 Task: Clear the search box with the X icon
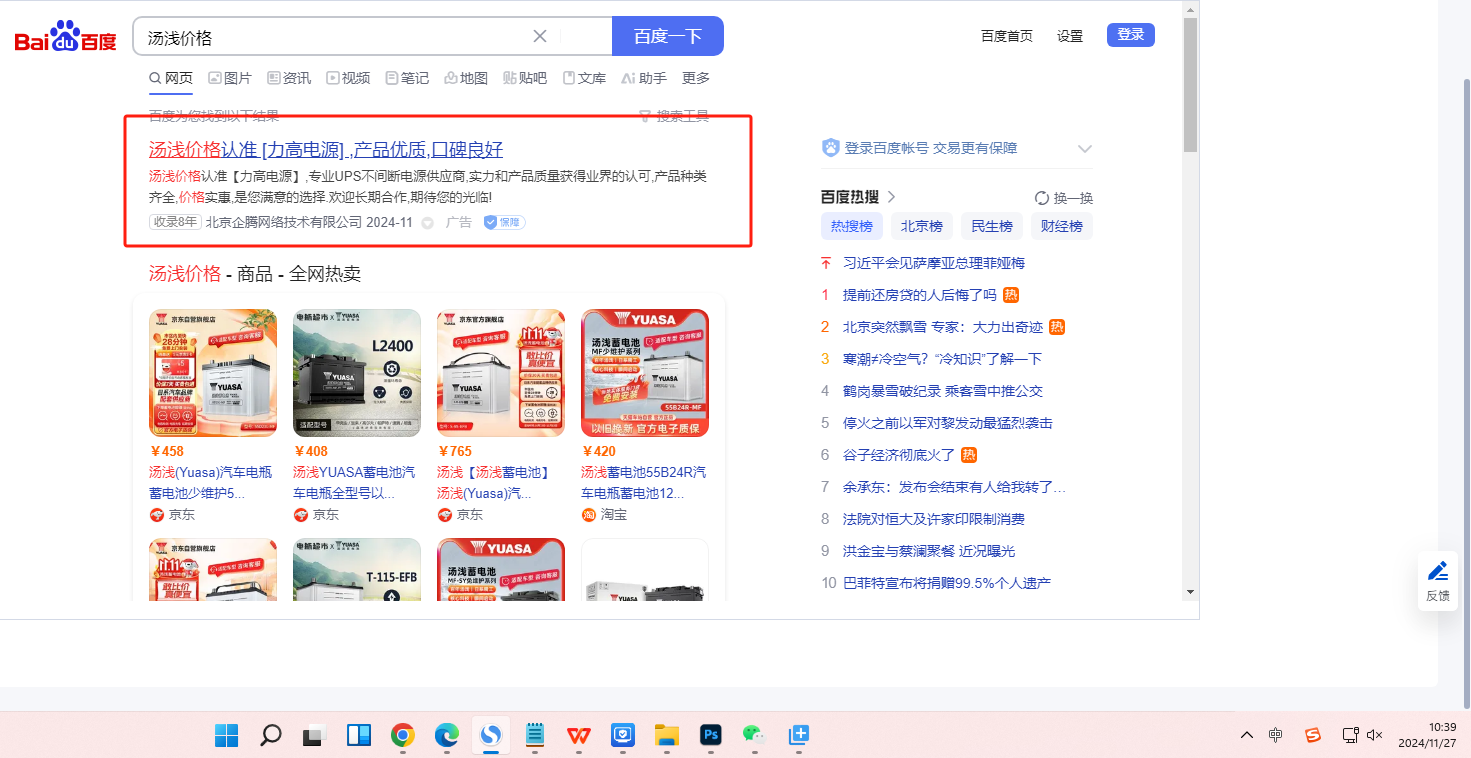pos(540,36)
